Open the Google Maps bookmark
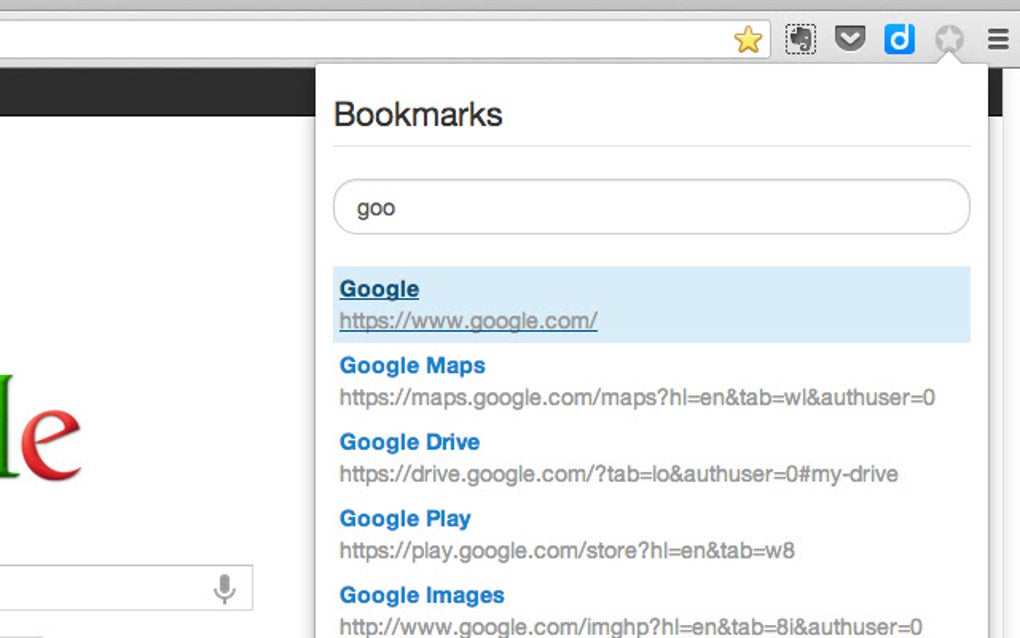Image resolution: width=1020 pixels, height=638 pixels. [x=412, y=366]
